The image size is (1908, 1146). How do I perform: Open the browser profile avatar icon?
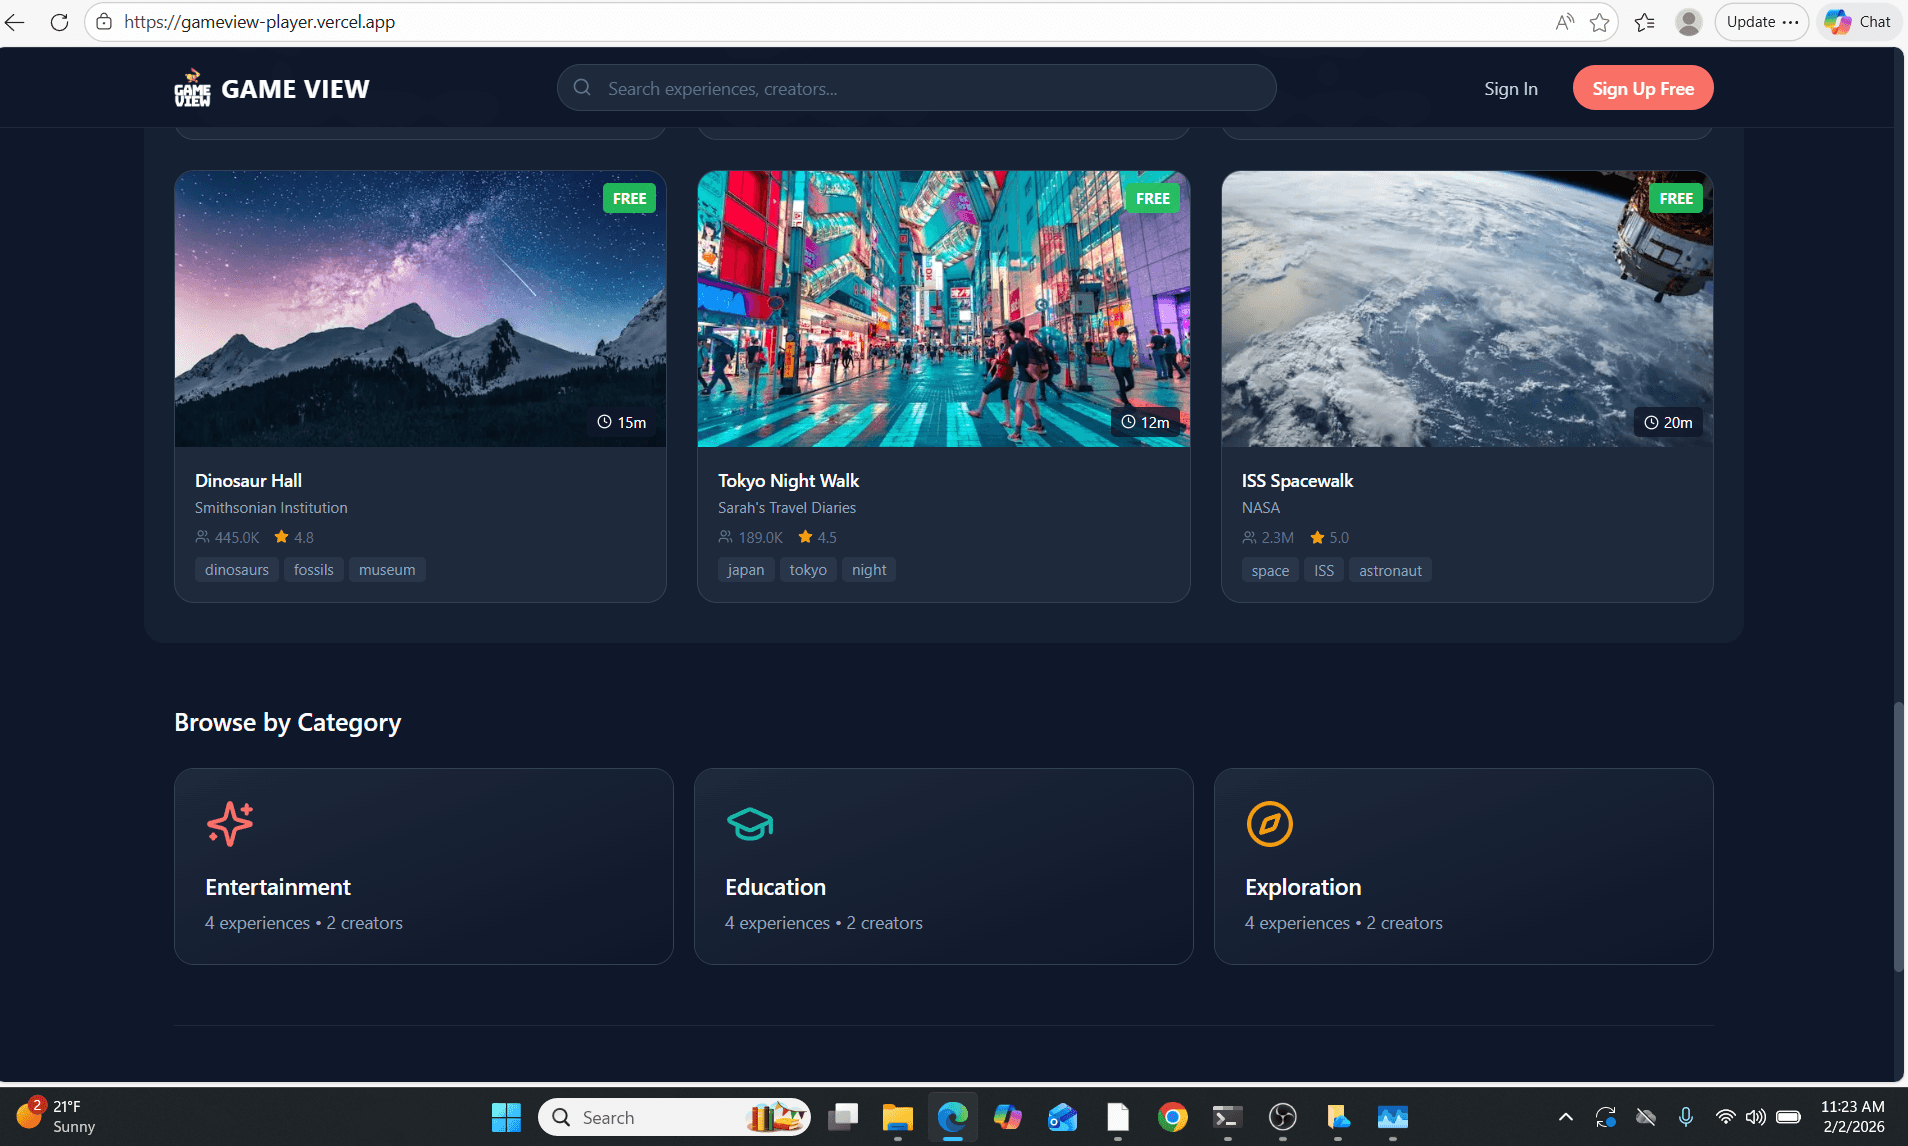[1688, 22]
